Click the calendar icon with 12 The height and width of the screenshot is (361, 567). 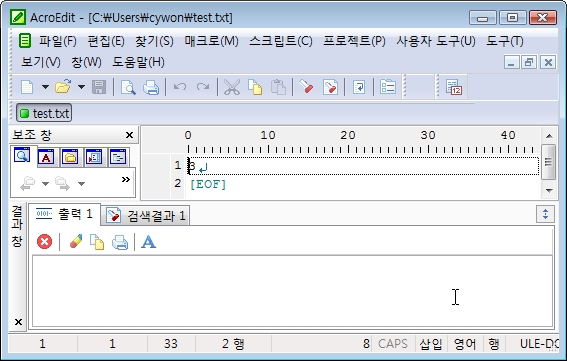pyautogui.click(x=454, y=87)
